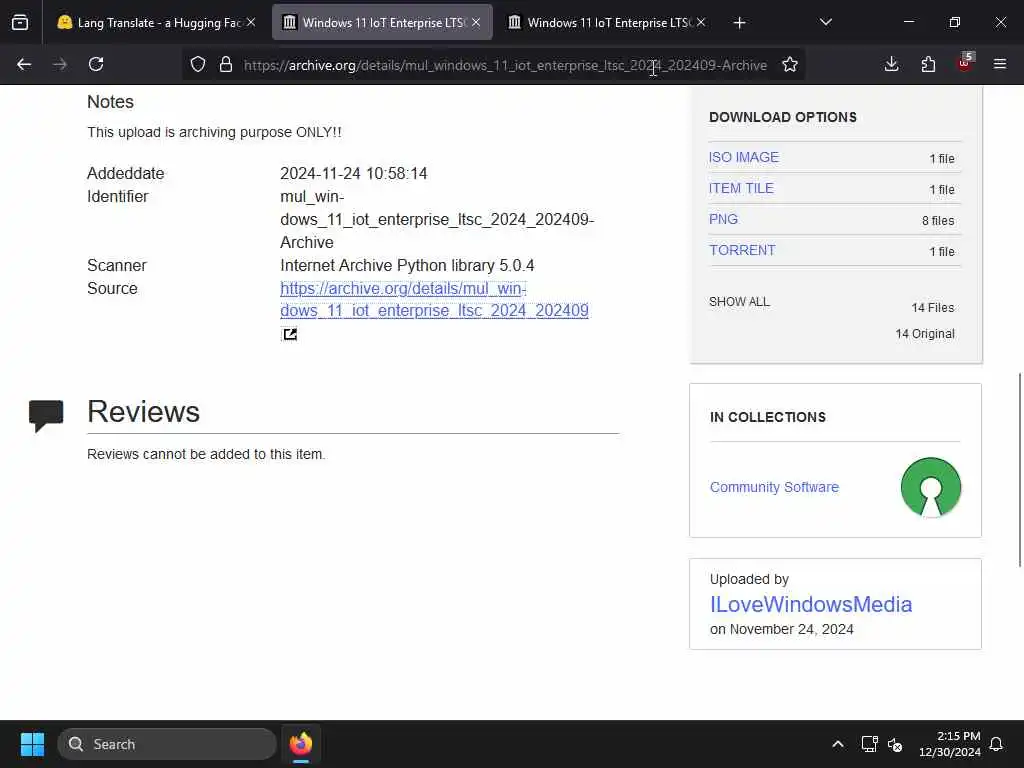Viewport: 1024px width, 768px height.
Task: Close the Lang Translate tab
Action: pos(251,22)
